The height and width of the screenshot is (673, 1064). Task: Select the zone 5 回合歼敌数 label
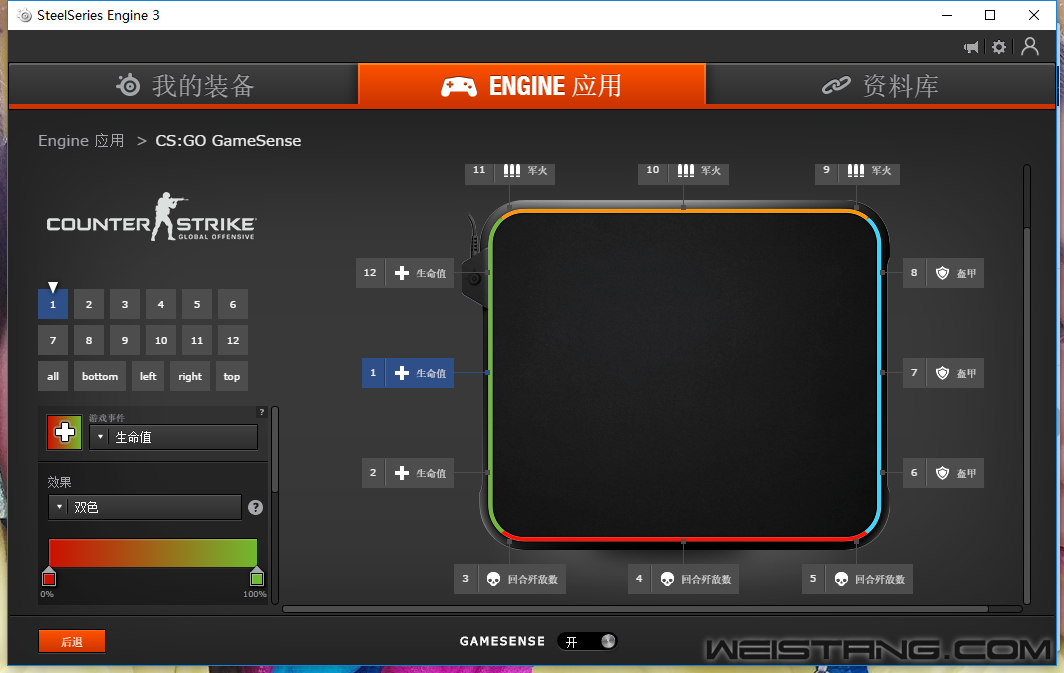pyautogui.click(x=858, y=579)
